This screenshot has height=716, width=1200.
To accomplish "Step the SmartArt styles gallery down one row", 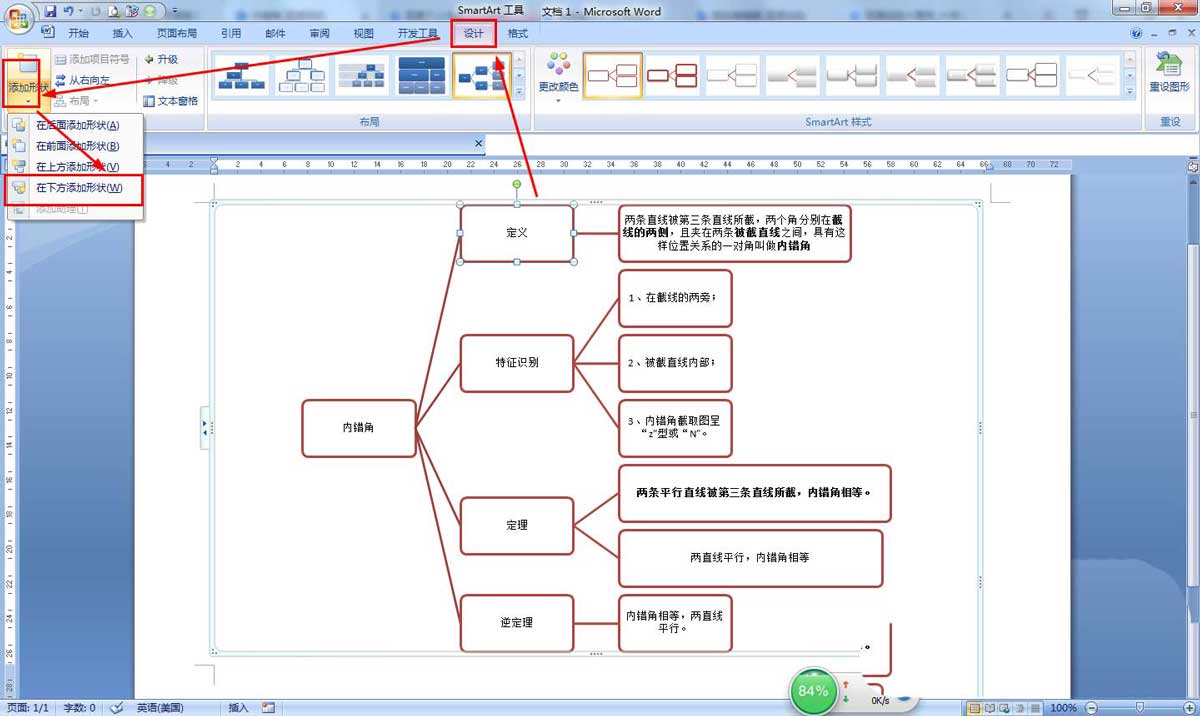I will [x=1130, y=75].
